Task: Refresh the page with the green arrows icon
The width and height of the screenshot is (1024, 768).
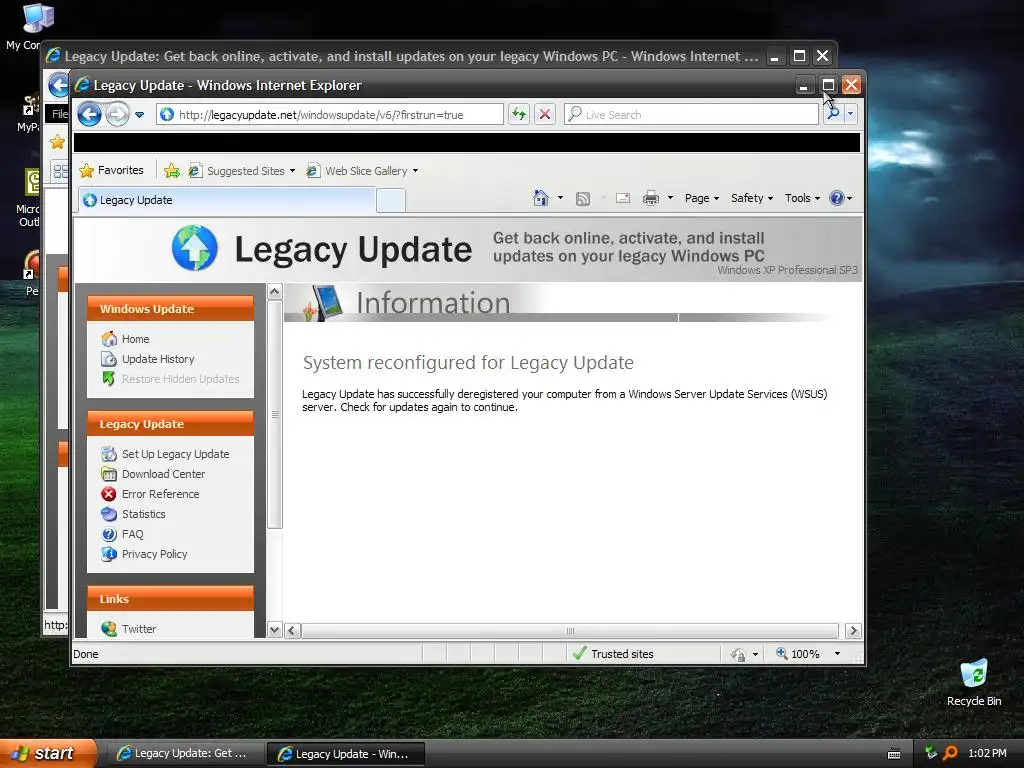Action: [519, 114]
